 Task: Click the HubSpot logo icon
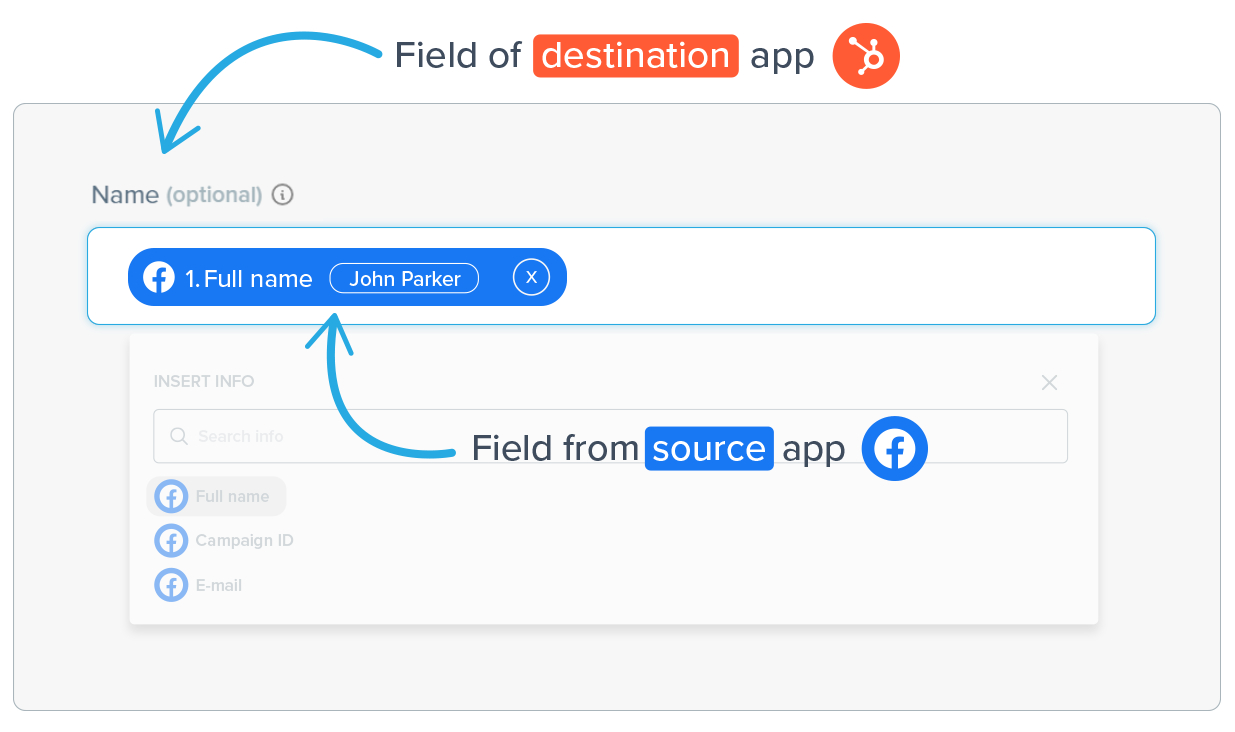pos(866,56)
